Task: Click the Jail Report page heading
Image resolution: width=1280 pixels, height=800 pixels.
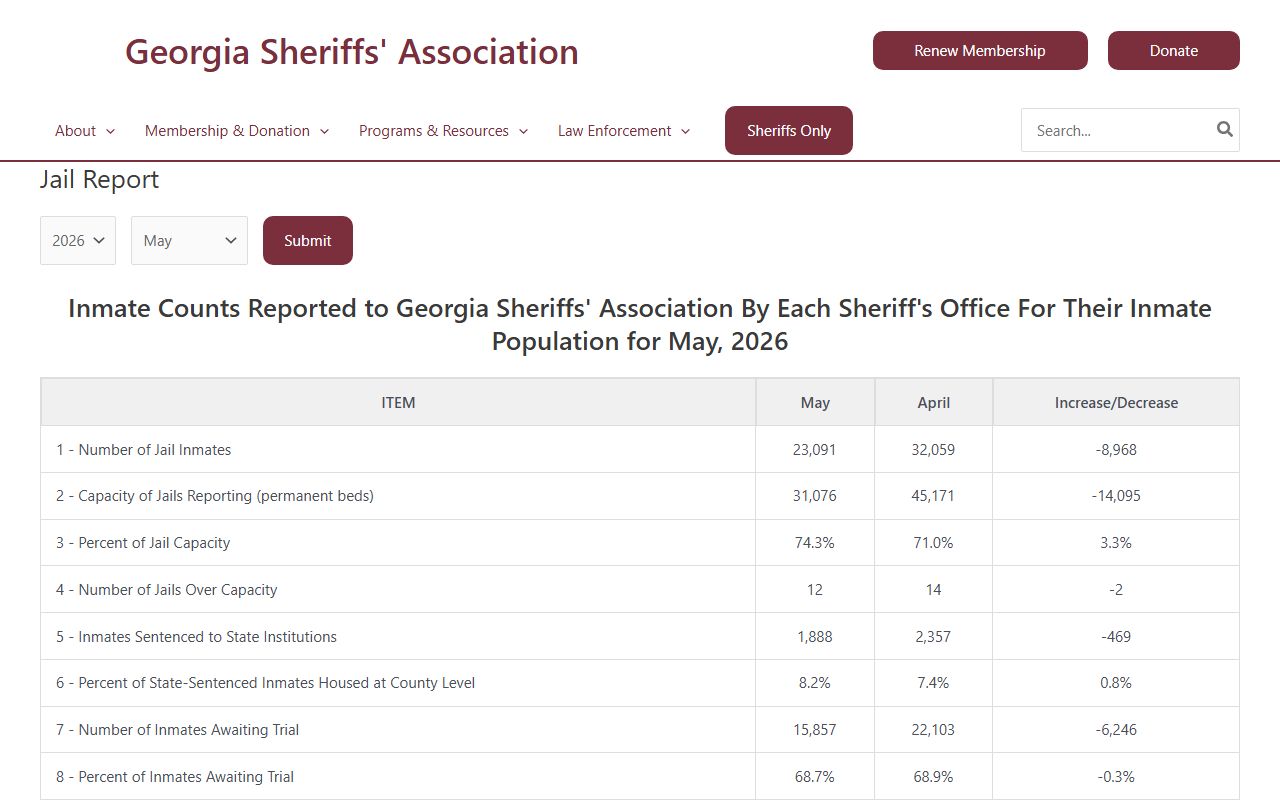Action: point(99,180)
